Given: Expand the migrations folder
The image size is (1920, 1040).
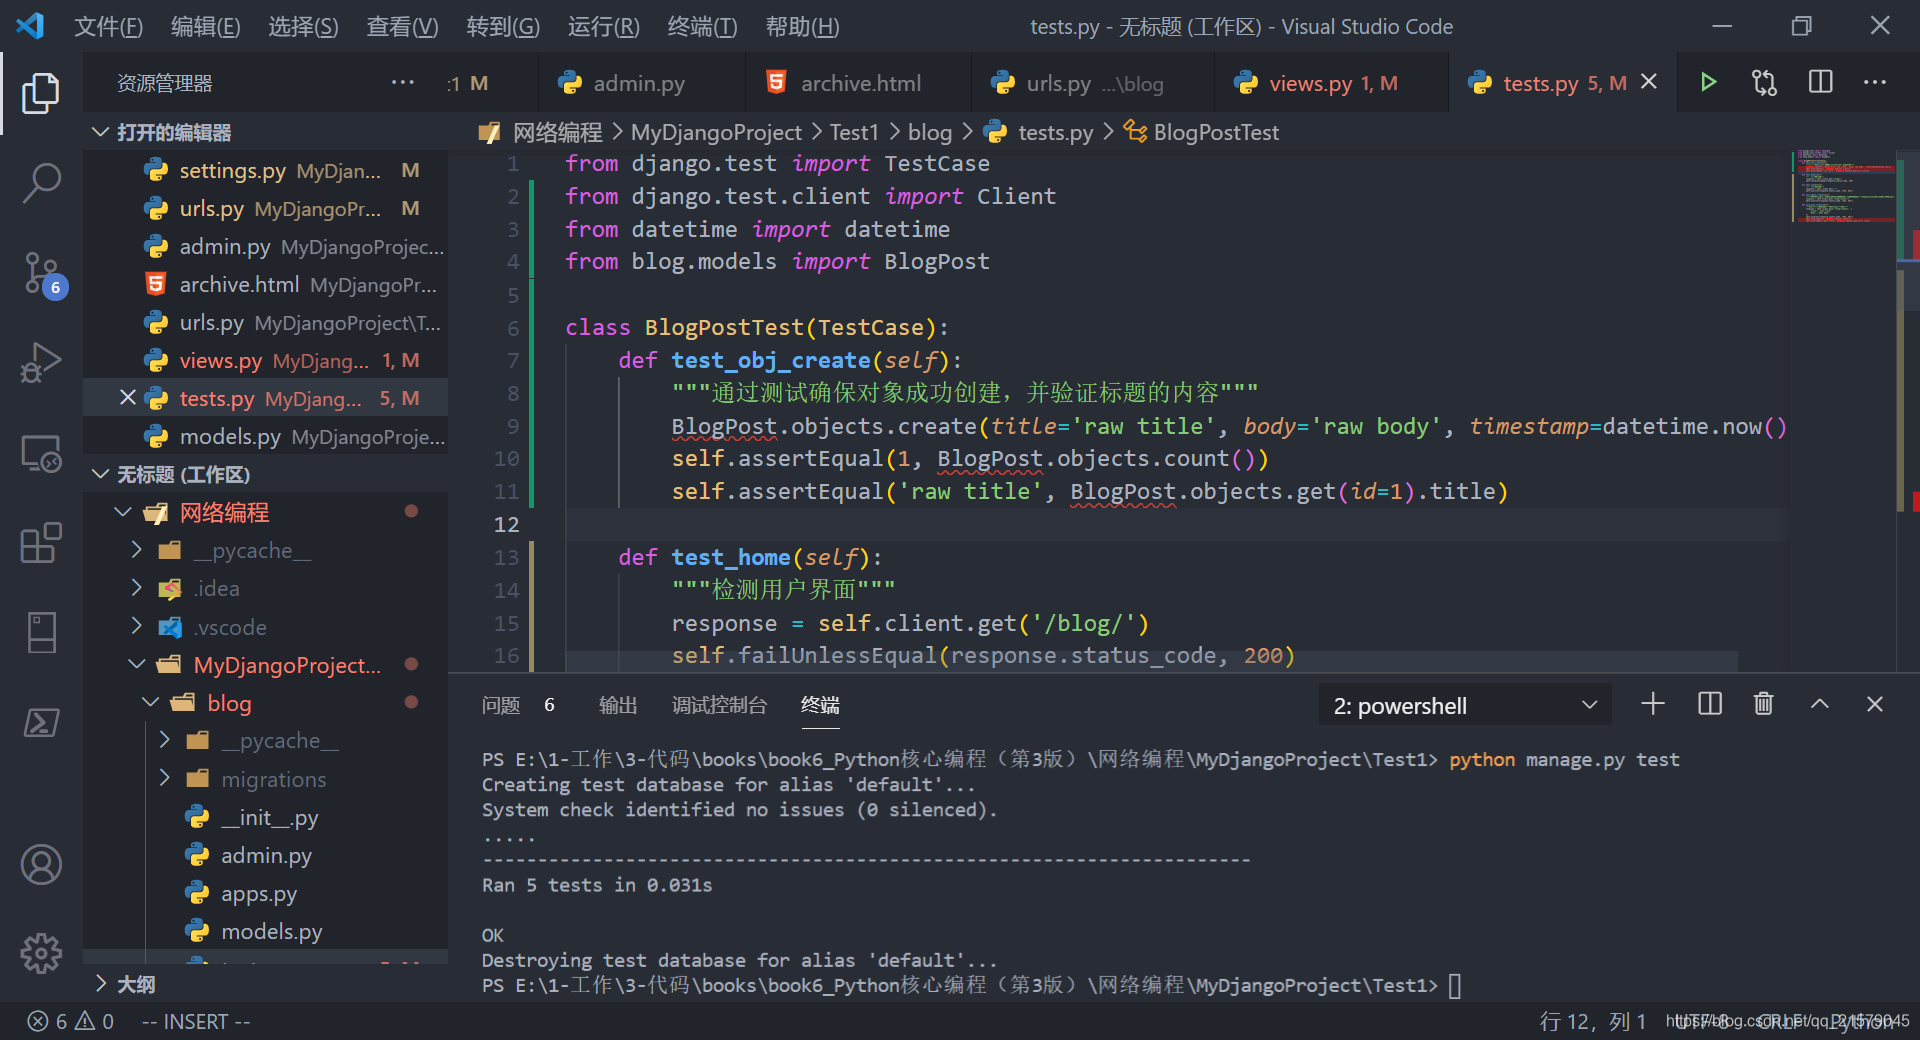Looking at the screenshot, I should pos(165,779).
